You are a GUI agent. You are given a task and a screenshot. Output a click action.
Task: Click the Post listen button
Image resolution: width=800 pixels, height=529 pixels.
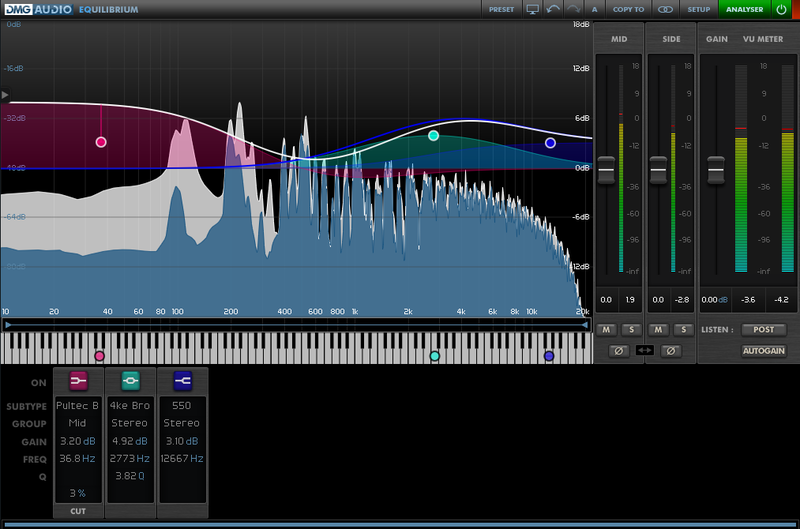tap(763, 329)
